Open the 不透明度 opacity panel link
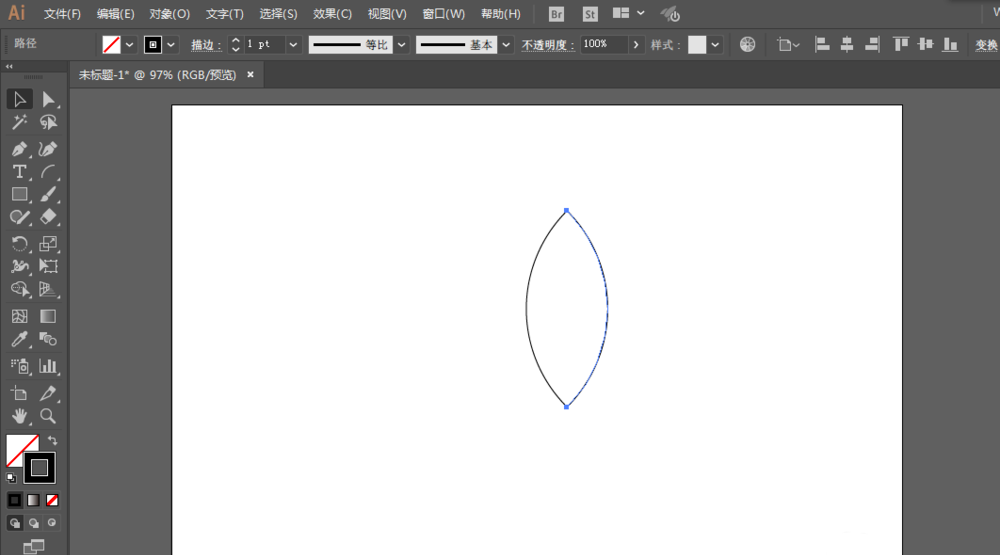The height and width of the screenshot is (555, 1000). (547, 45)
